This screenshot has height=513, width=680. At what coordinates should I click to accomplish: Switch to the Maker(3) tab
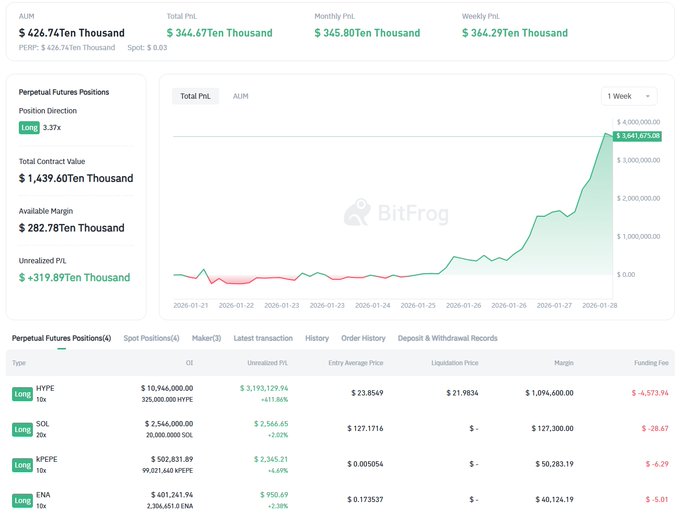pyautogui.click(x=209, y=338)
